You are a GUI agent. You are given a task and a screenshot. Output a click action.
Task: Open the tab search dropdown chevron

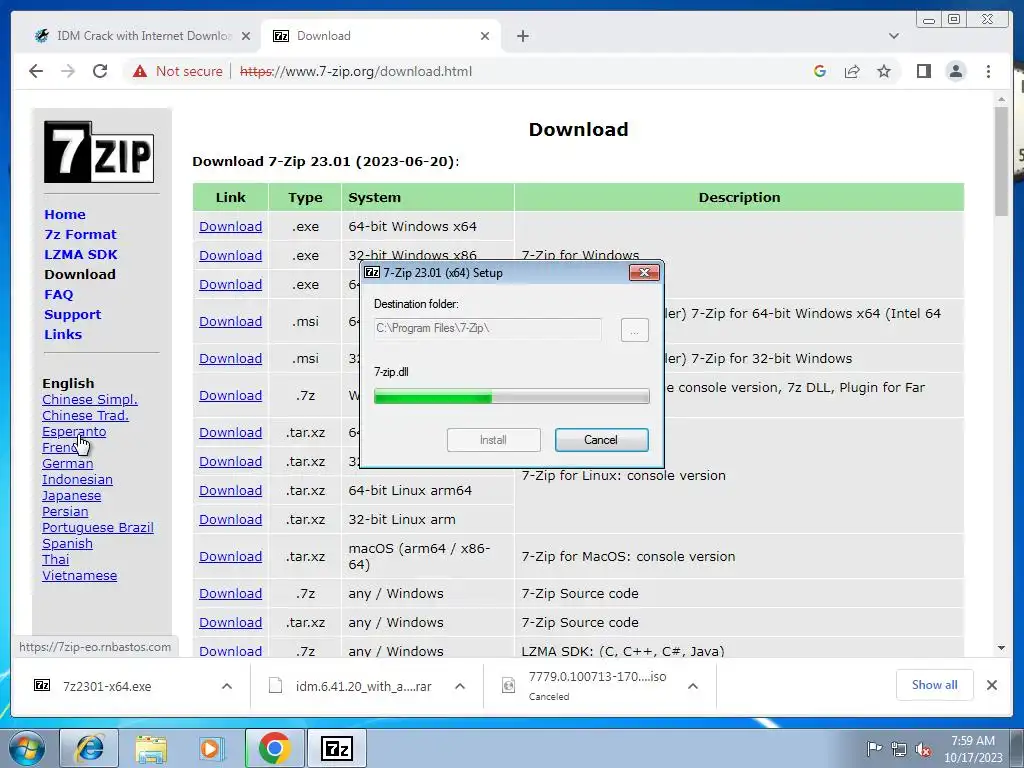point(894,36)
